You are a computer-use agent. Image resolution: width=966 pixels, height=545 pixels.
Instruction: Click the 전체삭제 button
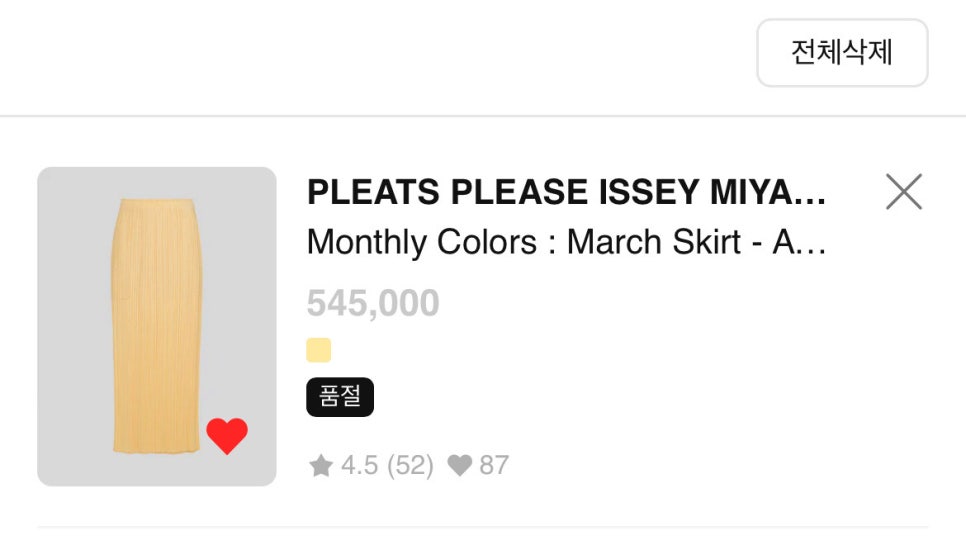click(x=842, y=52)
